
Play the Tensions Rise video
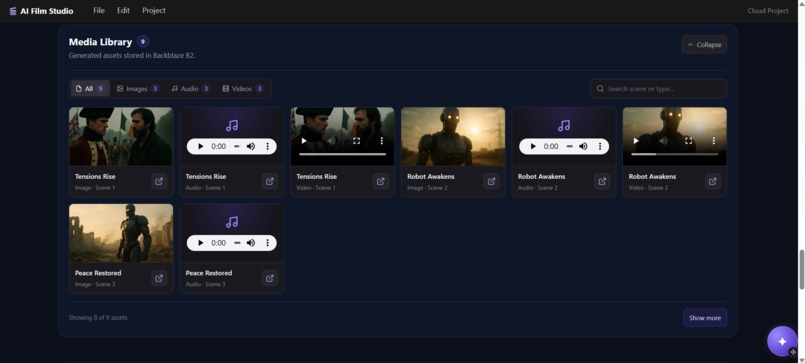tap(304, 140)
